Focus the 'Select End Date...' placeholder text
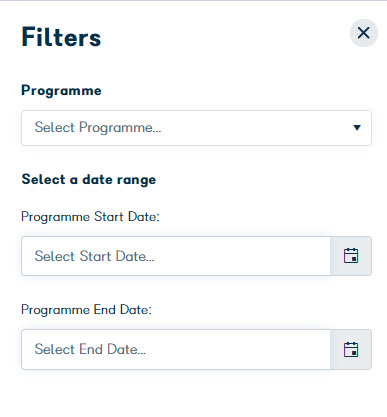The width and height of the screenshot is (387, 417). tap(90, 349)
